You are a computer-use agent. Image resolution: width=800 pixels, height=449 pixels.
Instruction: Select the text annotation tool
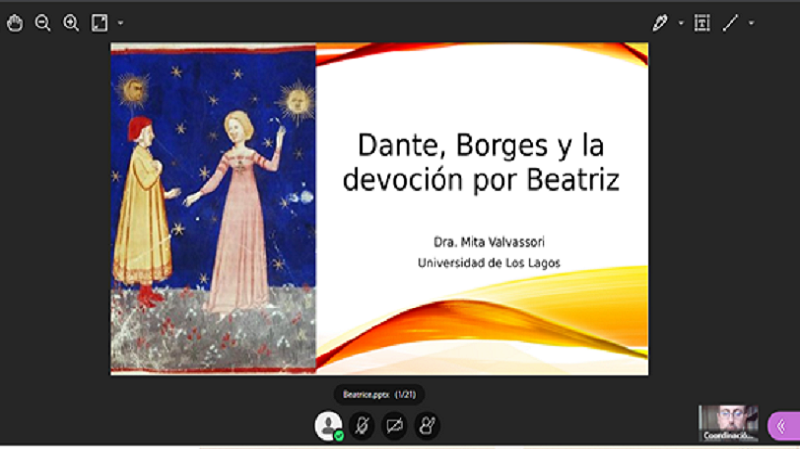(x=702, y=23)
